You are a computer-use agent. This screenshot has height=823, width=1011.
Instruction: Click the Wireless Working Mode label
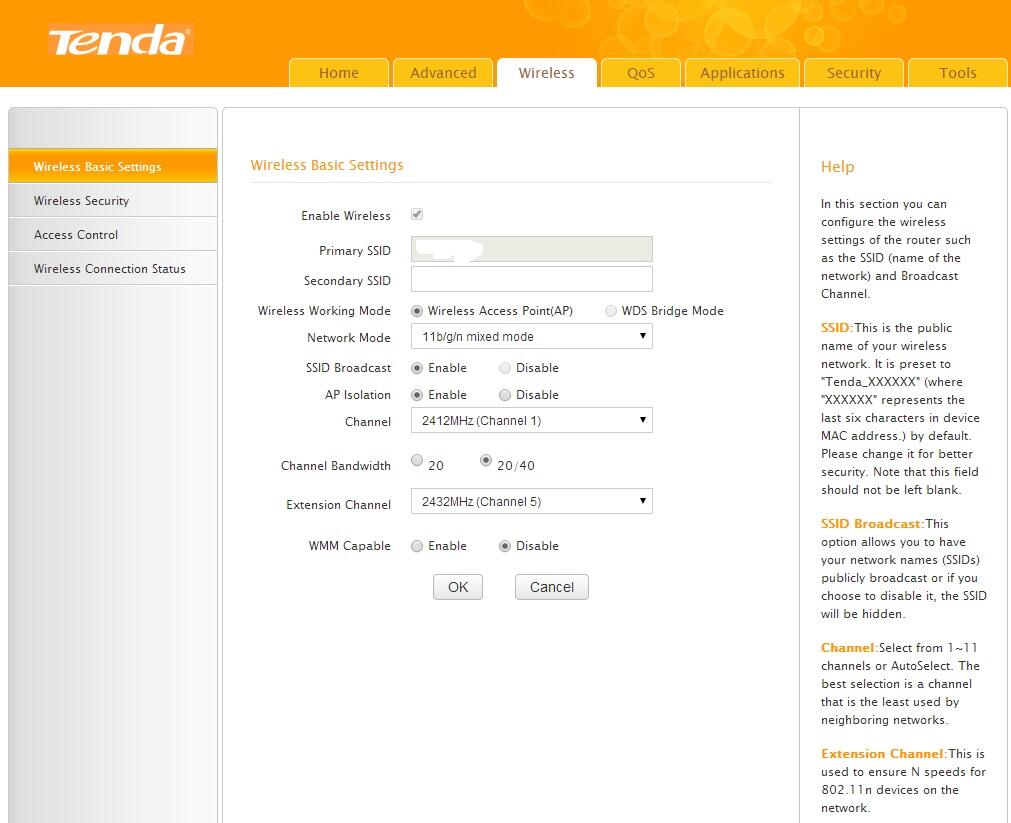324,311
